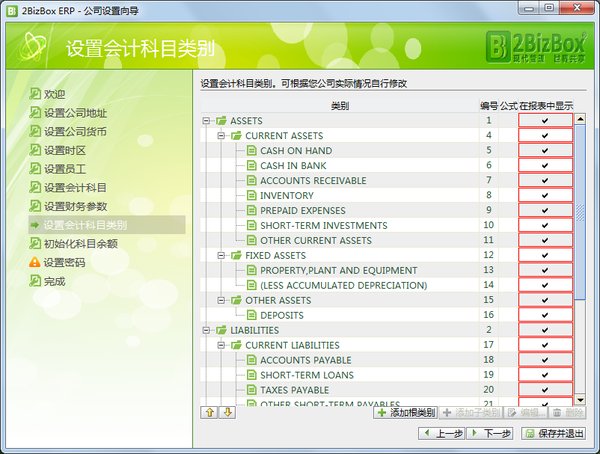This screenshot has width=600, height=454.
Task: Go to 设置财务参数 wizard step
Action: click(75, 206)
